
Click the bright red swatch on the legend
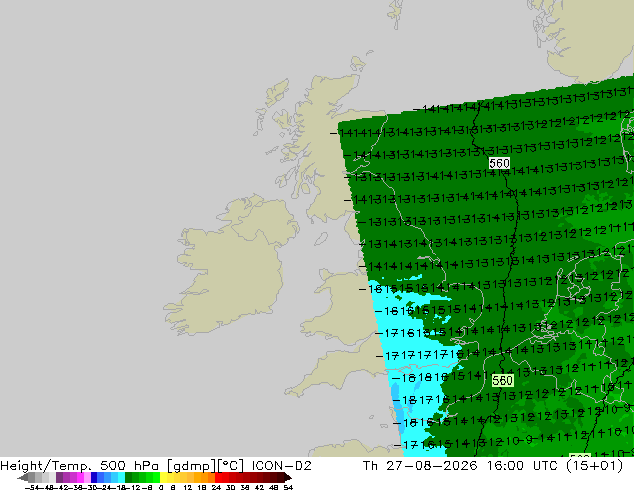(x=219, y=477)
